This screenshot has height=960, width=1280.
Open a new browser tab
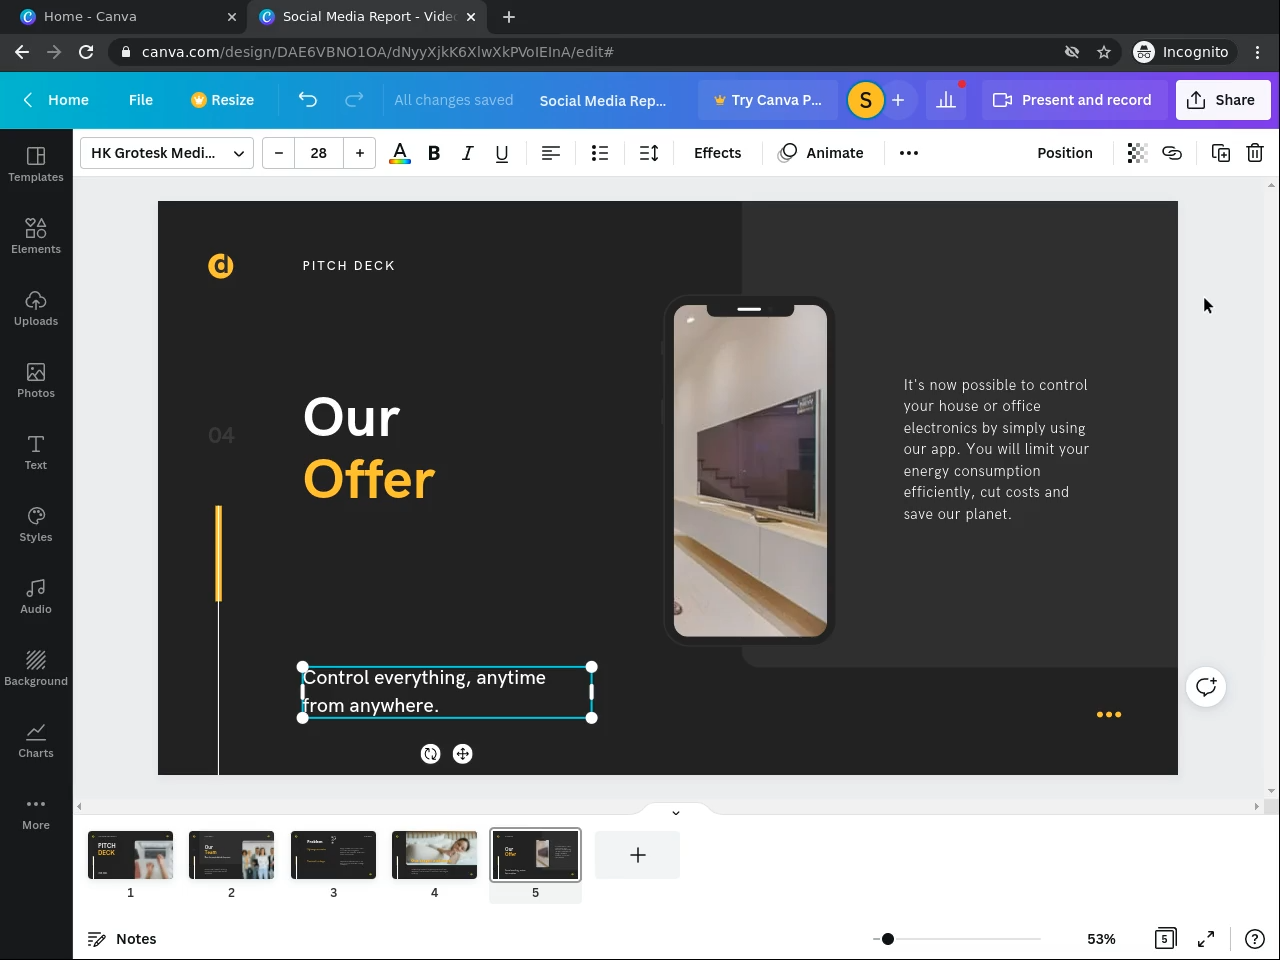(509, 17)
